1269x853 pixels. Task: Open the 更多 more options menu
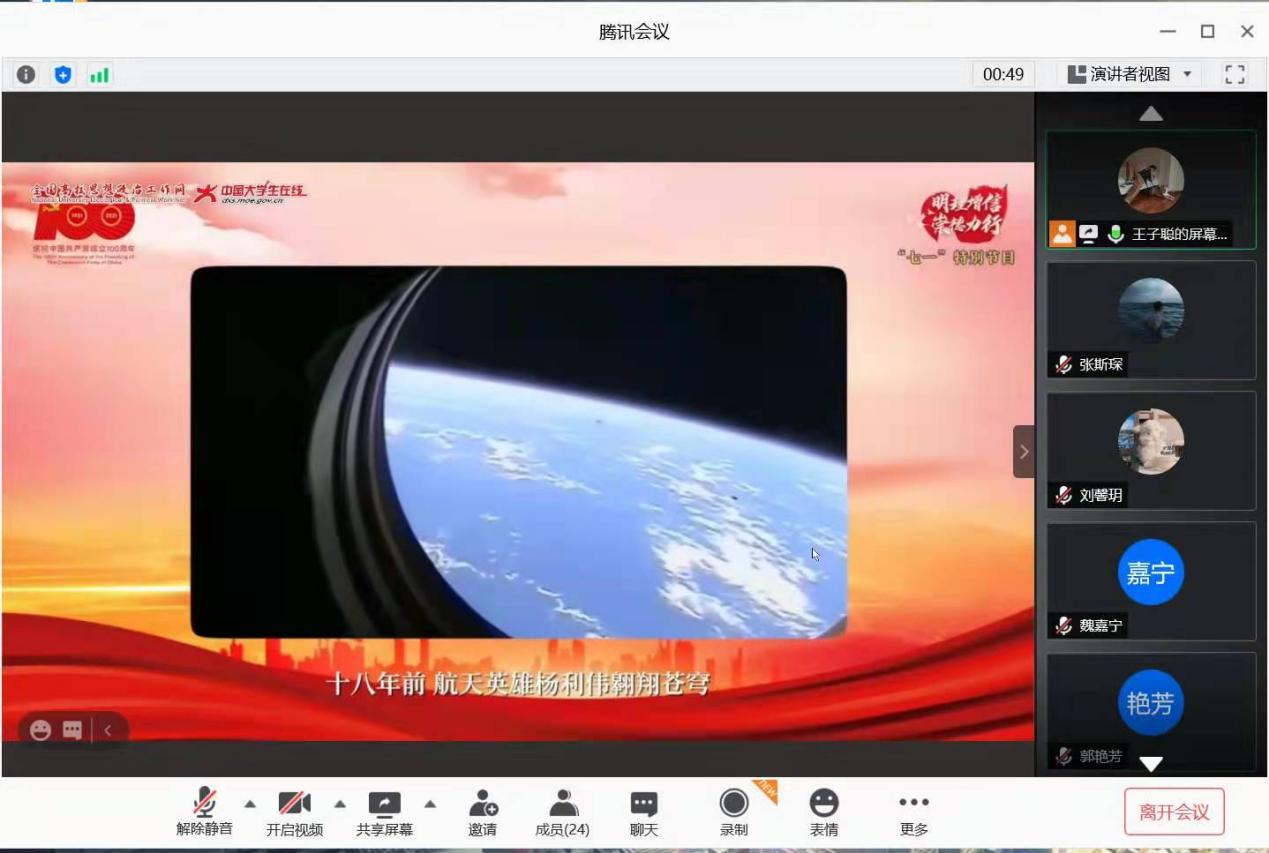tap(914, 812)
